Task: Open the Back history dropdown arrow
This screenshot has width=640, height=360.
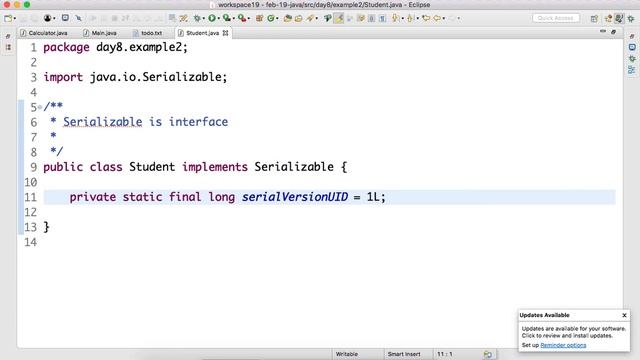Action: pyautogui.click(x=444, y=18)
